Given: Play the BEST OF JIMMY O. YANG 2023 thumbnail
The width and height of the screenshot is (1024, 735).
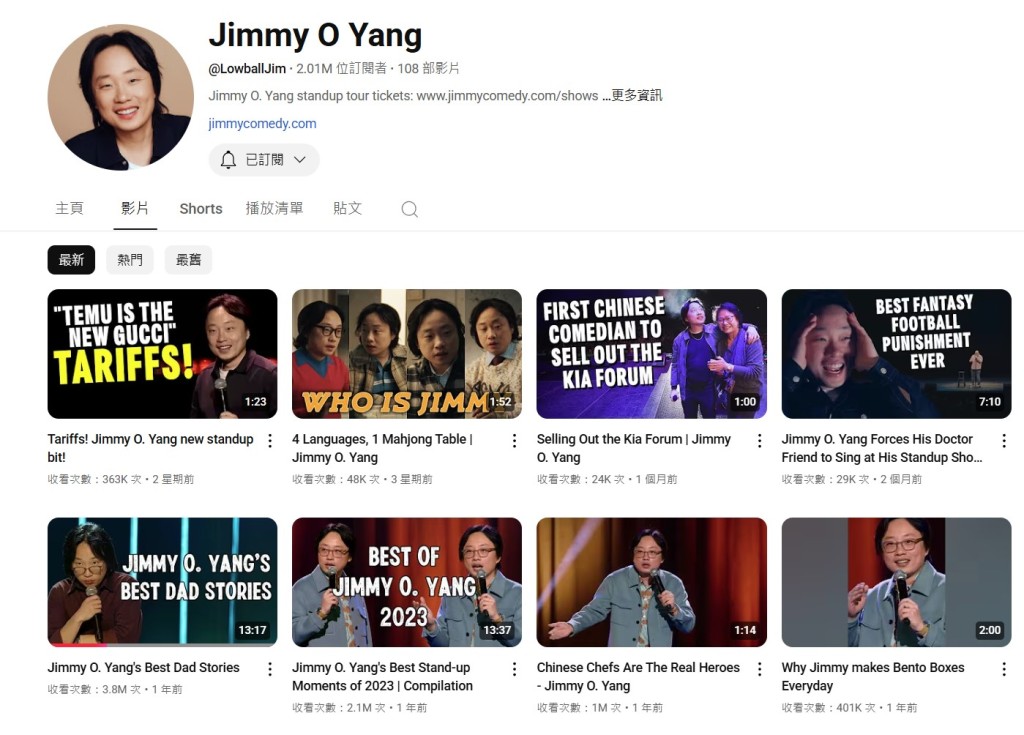Looking at the screenshot, I should (x=407, y=582).
